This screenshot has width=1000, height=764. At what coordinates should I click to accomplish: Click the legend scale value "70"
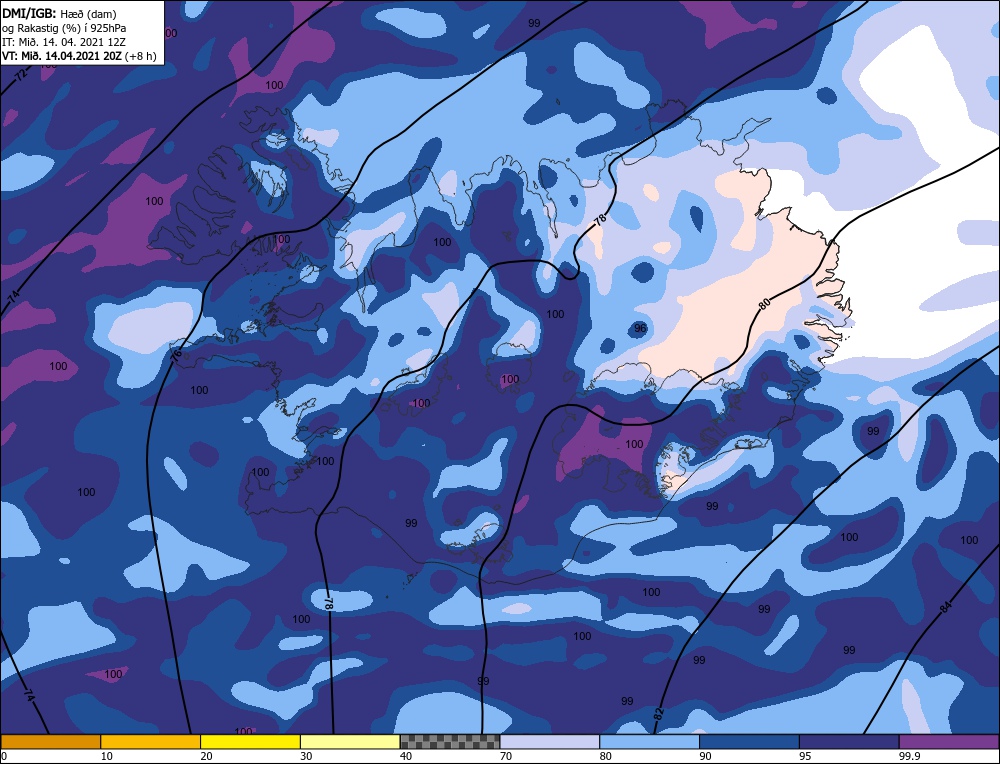506,756
